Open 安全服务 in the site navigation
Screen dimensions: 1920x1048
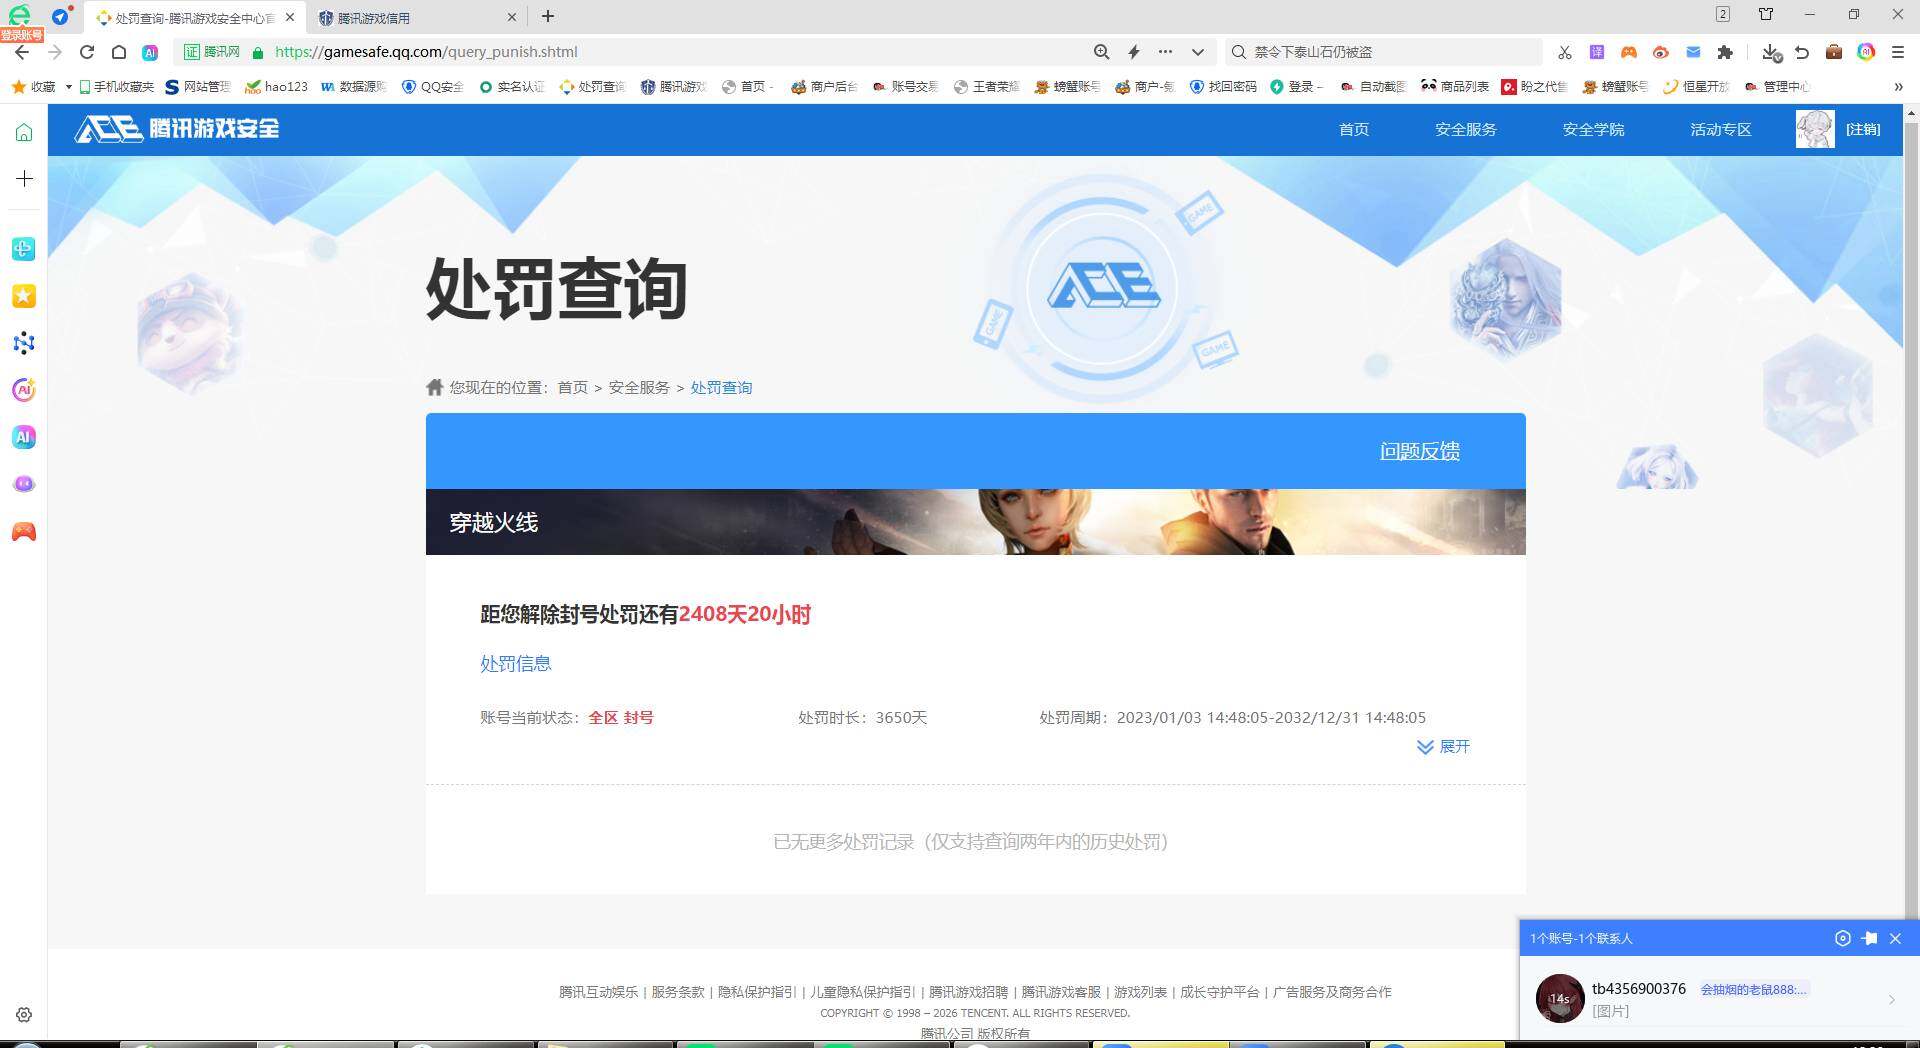(1466, 130)
